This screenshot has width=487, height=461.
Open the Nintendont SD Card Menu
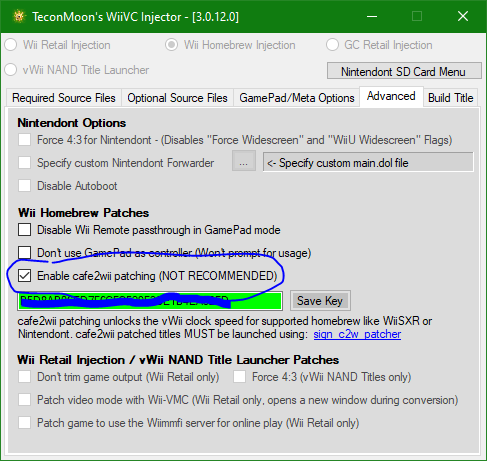[404, 71]
